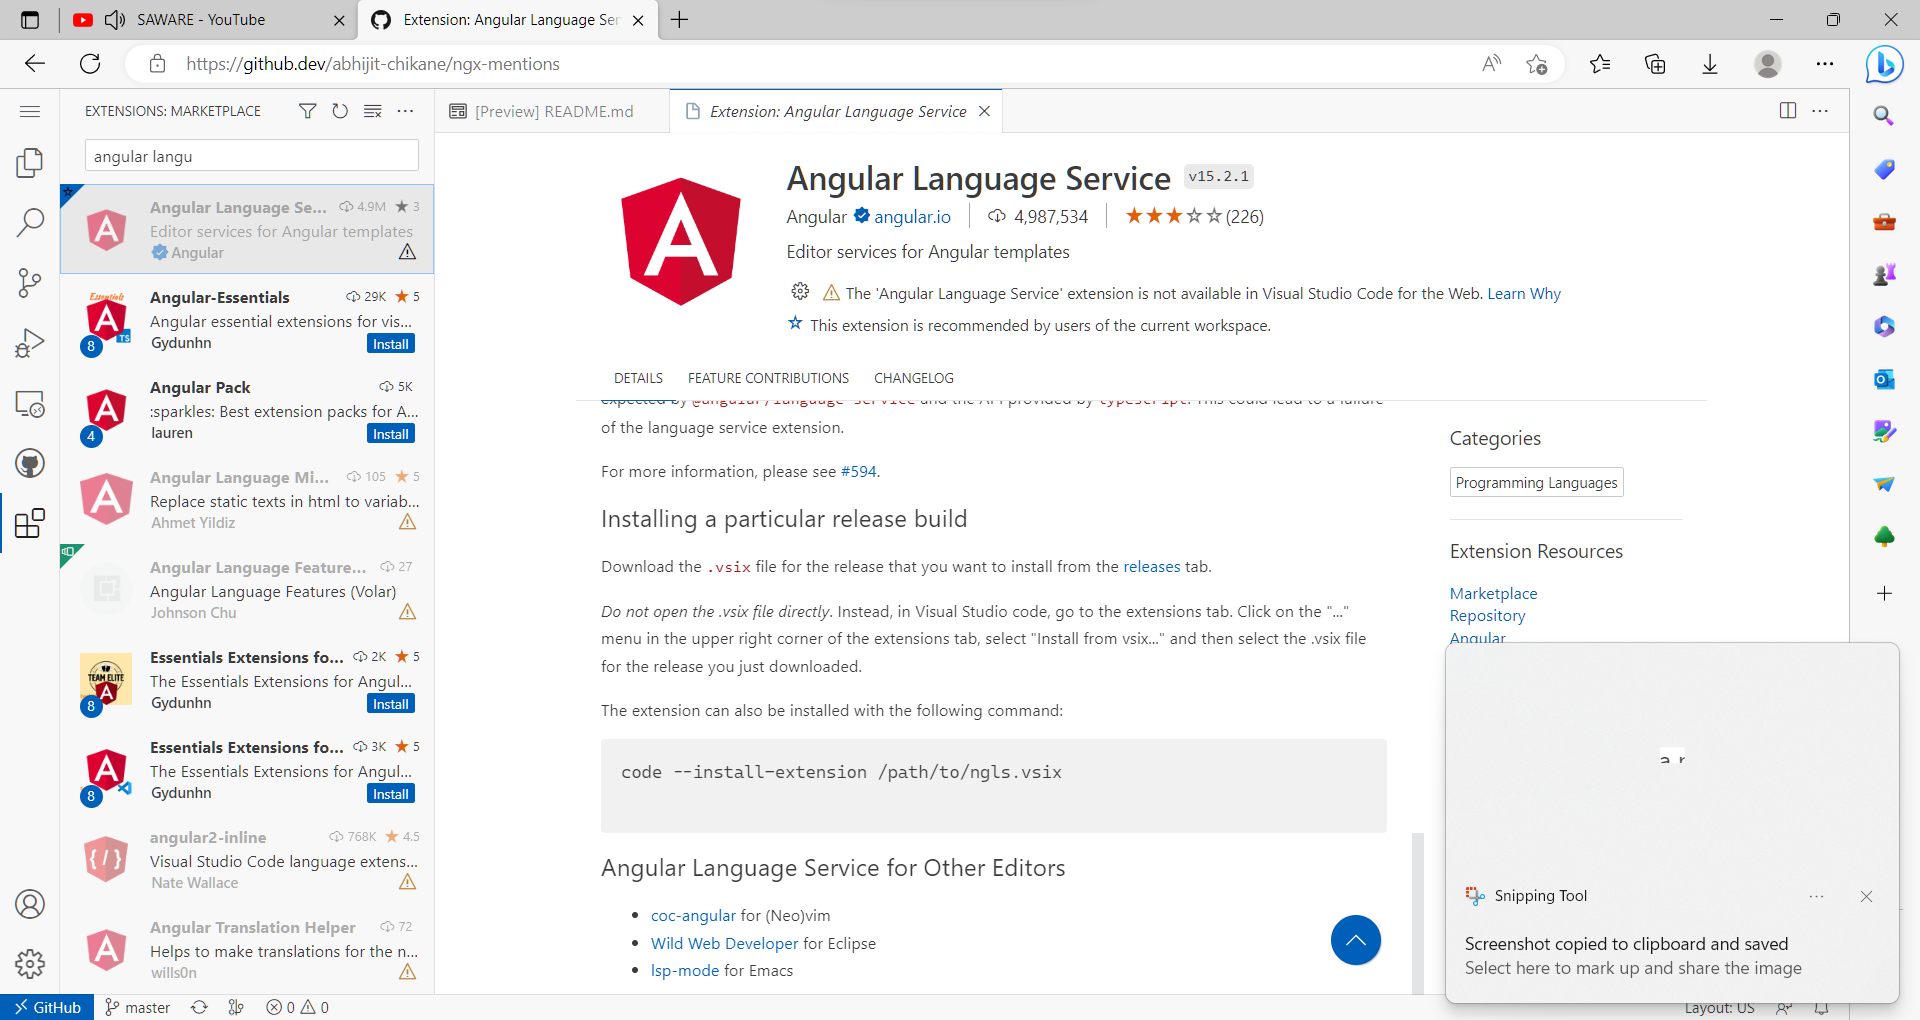Image resolution: width=1920 pixels, height=1020 pixels.
Task: Open the Repository resource link
Action: coord(1488,615)
